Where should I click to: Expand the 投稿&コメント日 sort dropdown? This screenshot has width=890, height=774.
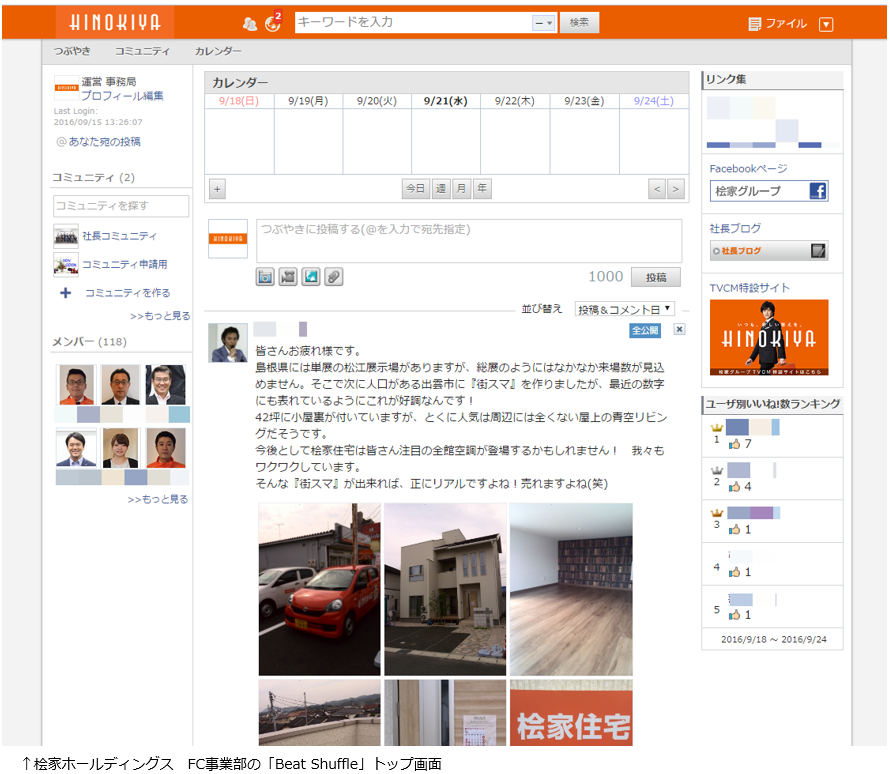625,309
